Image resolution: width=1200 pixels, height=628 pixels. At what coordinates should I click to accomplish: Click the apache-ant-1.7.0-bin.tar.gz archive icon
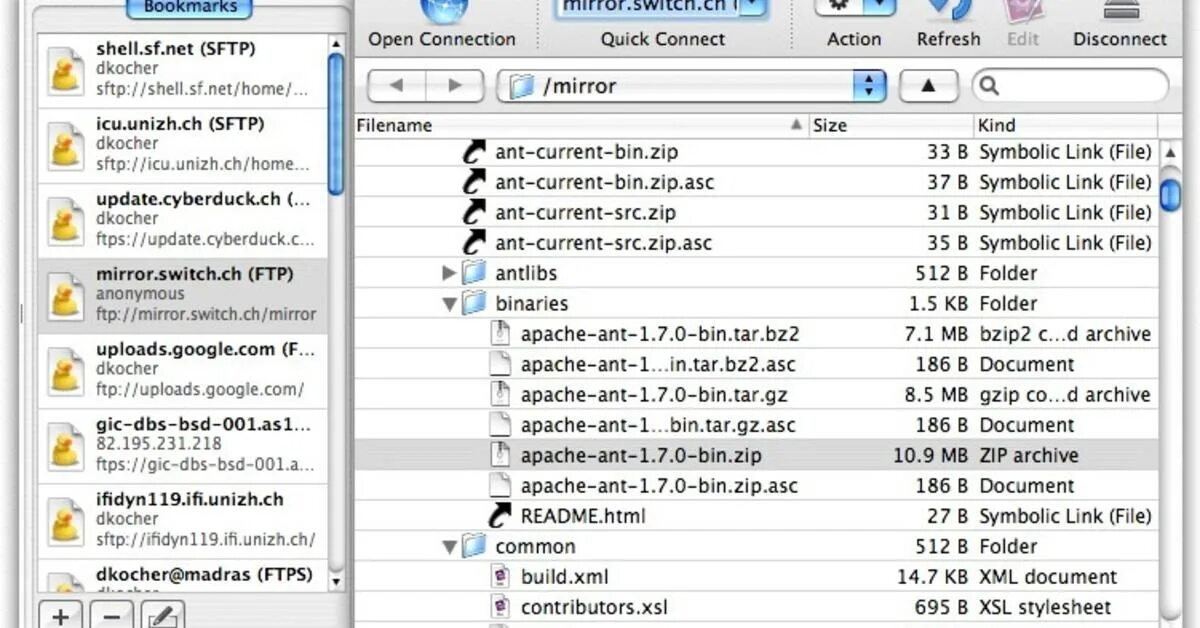[x=500, y=394]
